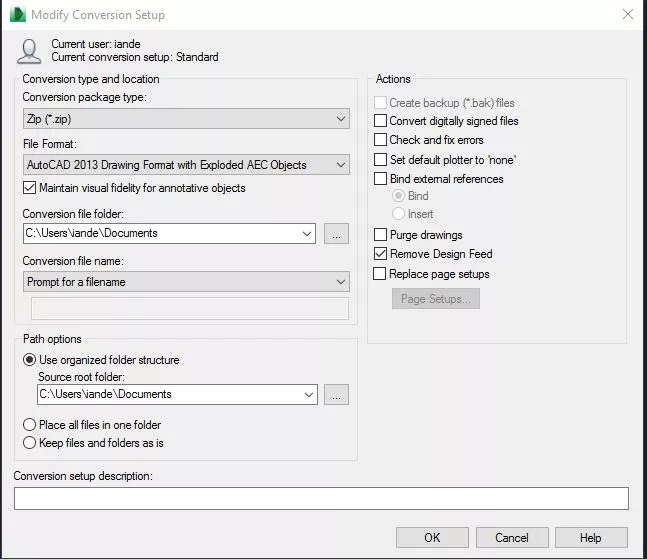Click the Help button

(x=591, y=538)
